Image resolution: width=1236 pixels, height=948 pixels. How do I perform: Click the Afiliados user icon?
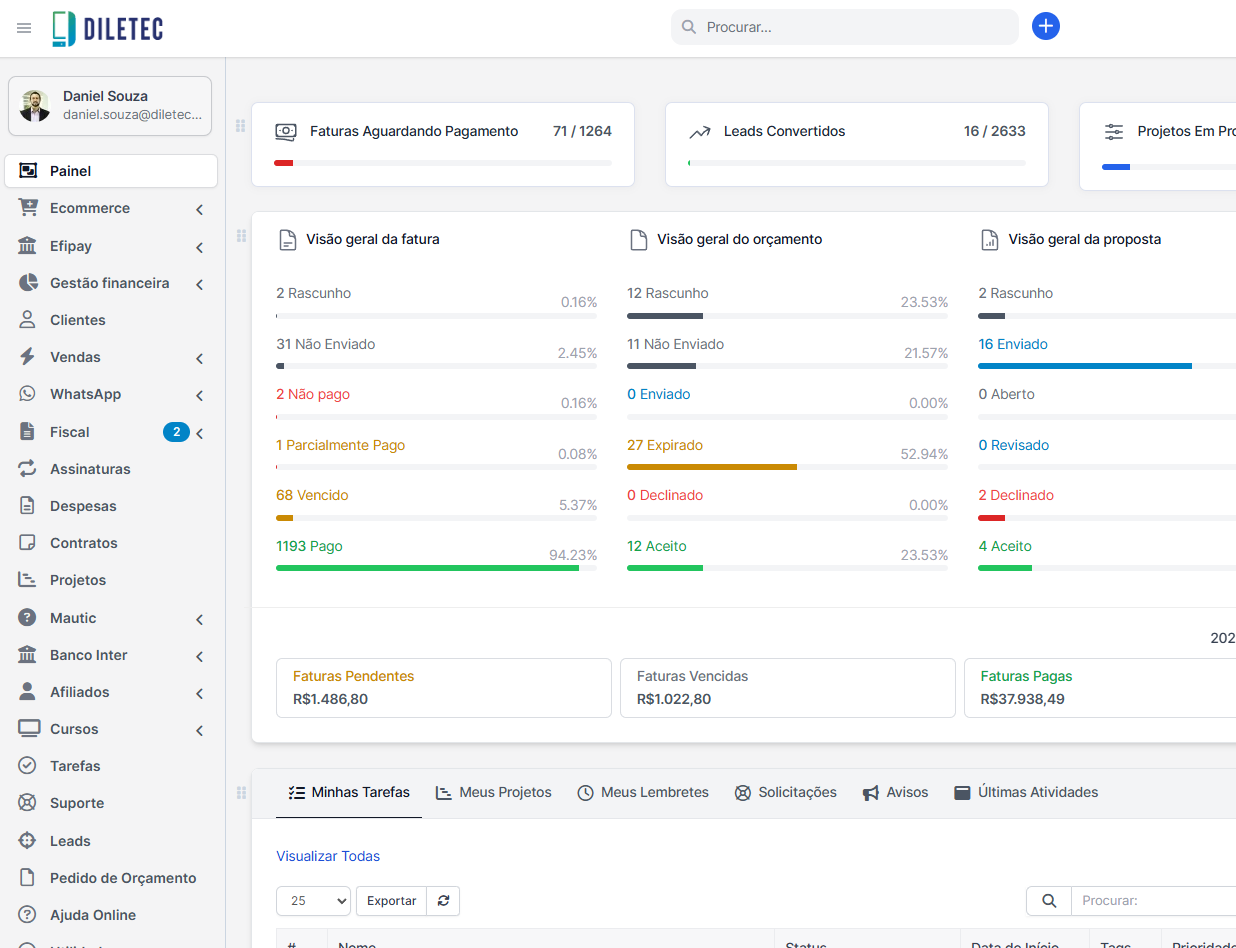pos(28,692)
